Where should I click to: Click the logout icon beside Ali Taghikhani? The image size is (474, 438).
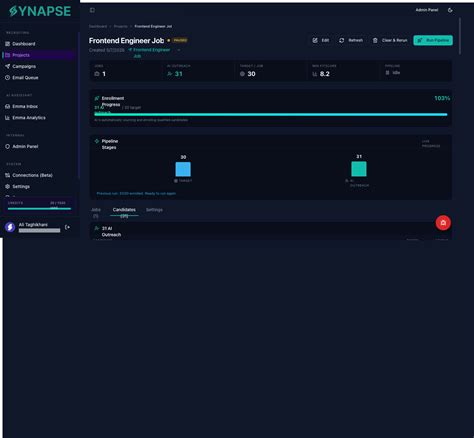(67, 227)
